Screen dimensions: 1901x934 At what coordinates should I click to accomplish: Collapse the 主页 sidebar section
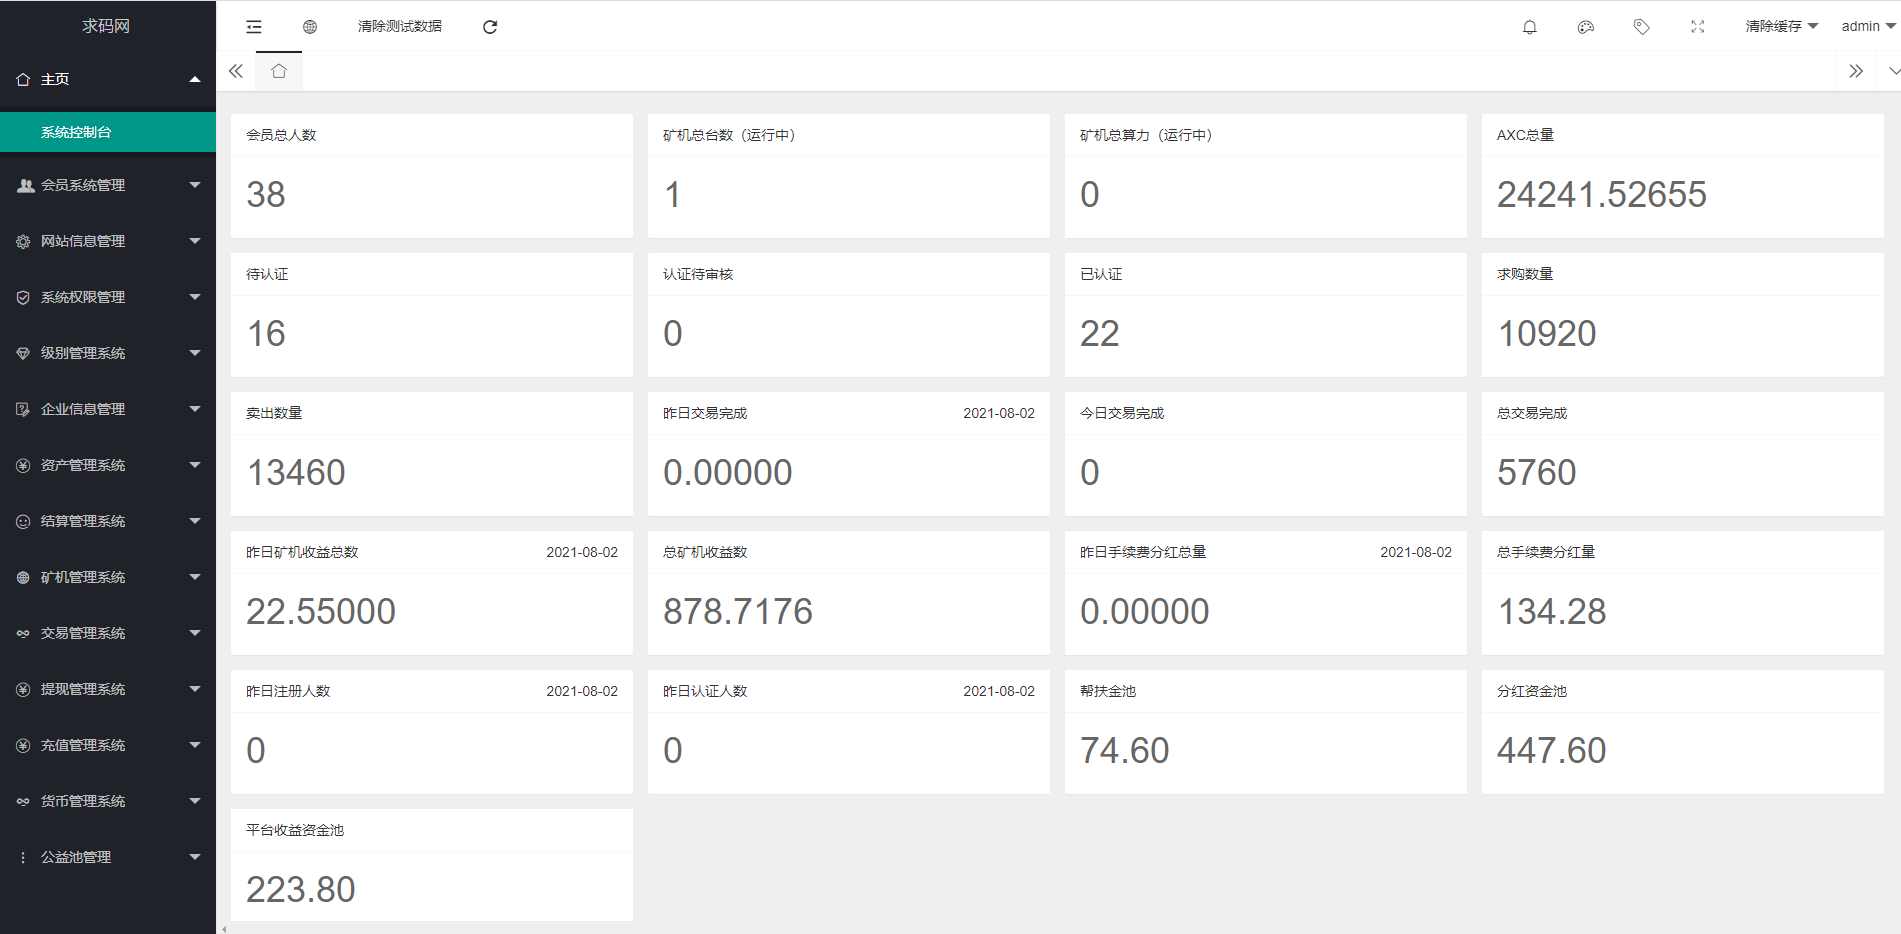(107, 79)
